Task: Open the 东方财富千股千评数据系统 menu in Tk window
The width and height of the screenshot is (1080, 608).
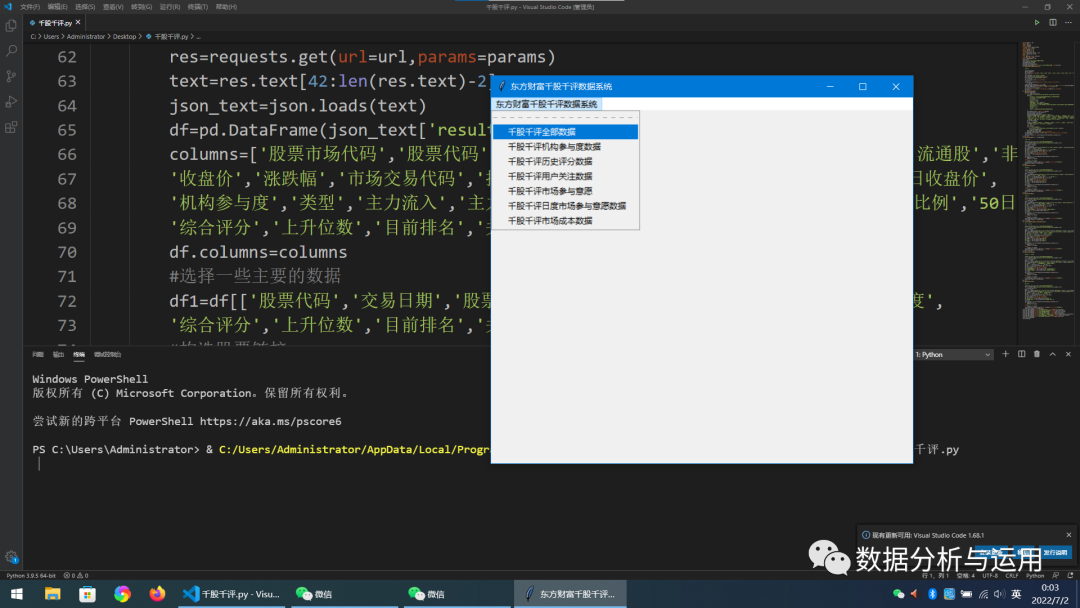Action: tap(546, 104)
